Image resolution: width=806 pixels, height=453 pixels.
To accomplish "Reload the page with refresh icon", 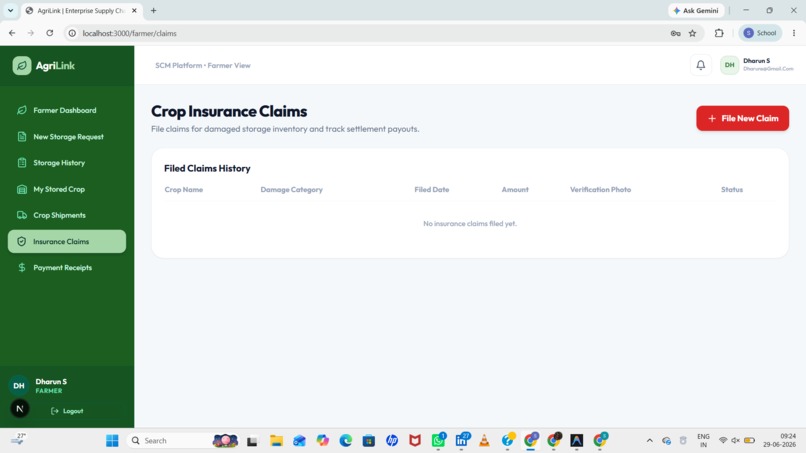I will point(50,33).
